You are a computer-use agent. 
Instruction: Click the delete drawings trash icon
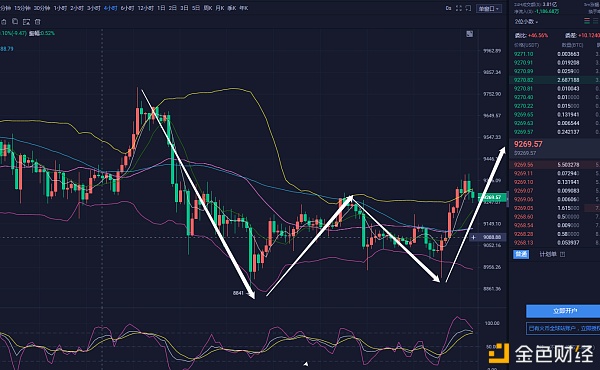(x=38, y=22)
